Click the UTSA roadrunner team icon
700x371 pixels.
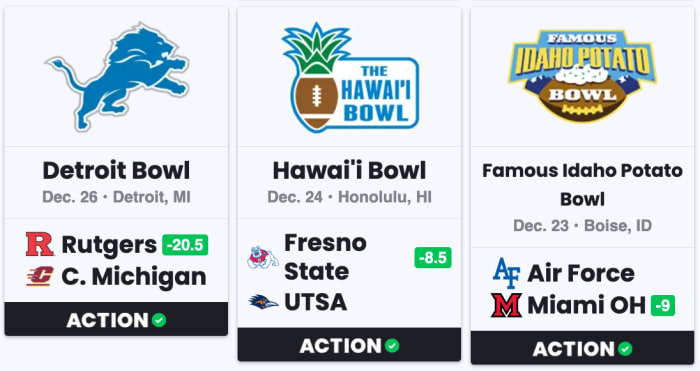(263, 302)
